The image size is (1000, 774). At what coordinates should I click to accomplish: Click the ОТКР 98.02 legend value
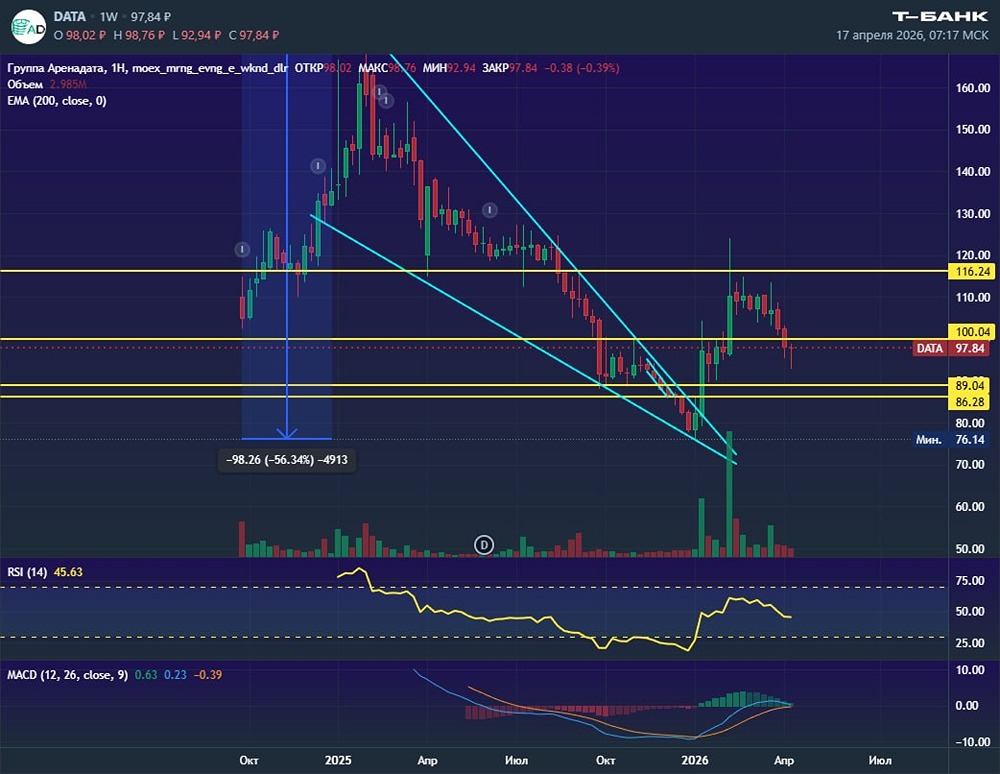tap(323, 68)
